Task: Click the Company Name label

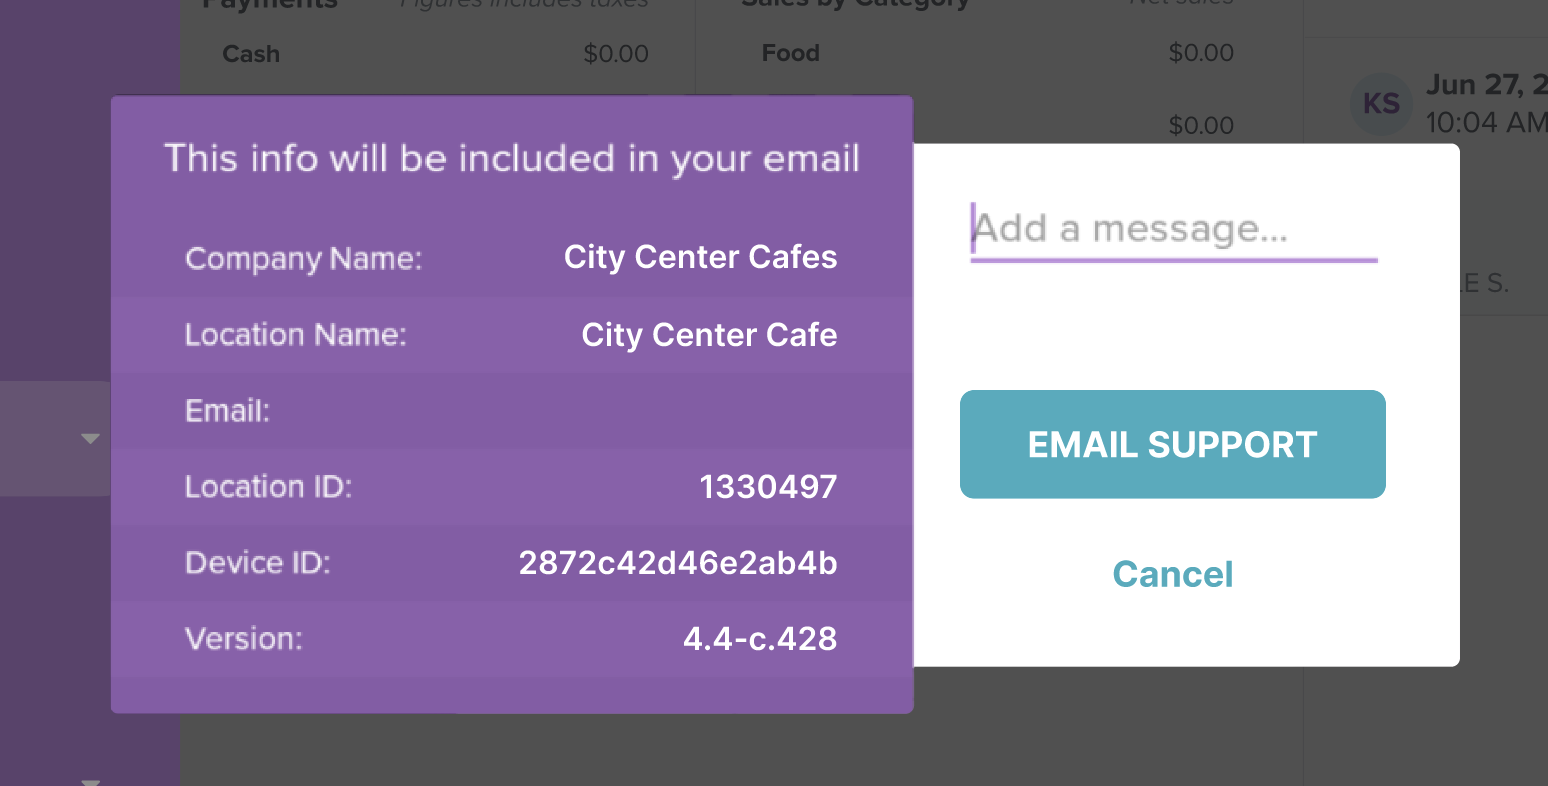Action: tap(303, 259)
